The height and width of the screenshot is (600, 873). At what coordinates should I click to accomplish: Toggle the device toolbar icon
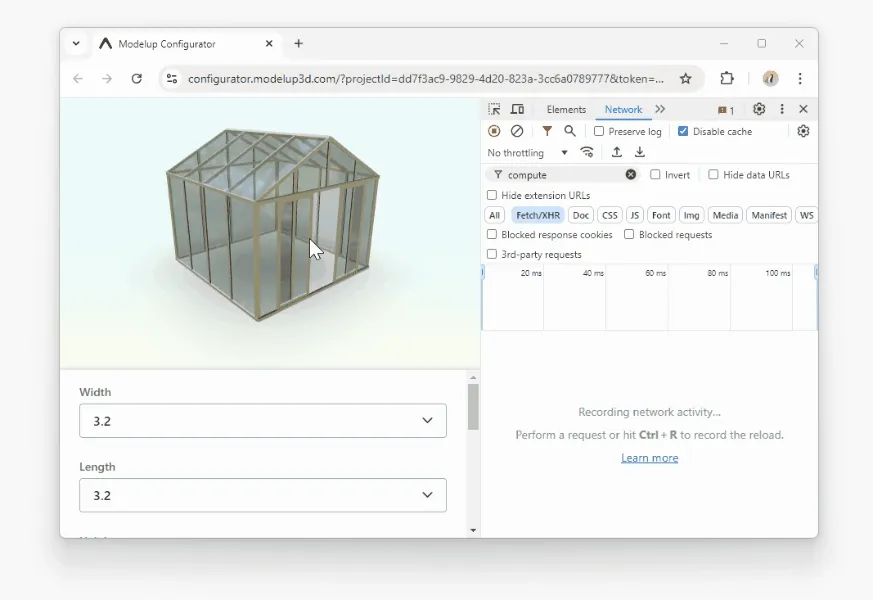click(x=517, y=109)
